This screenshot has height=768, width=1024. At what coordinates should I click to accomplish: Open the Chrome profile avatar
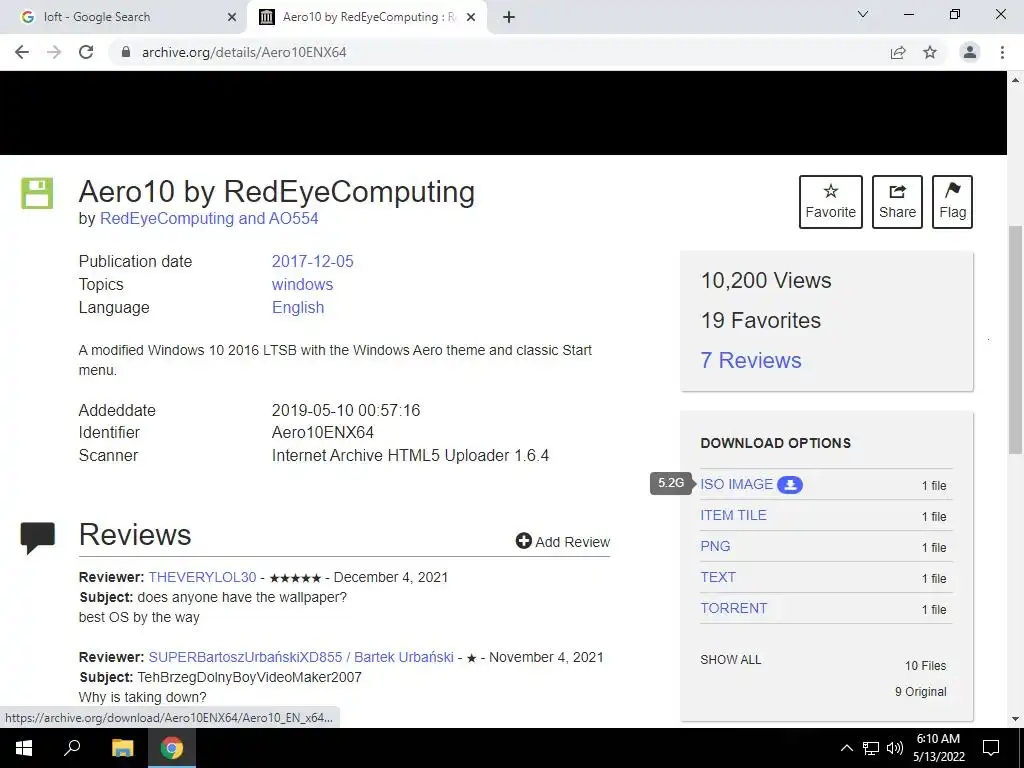click(970, 52)
